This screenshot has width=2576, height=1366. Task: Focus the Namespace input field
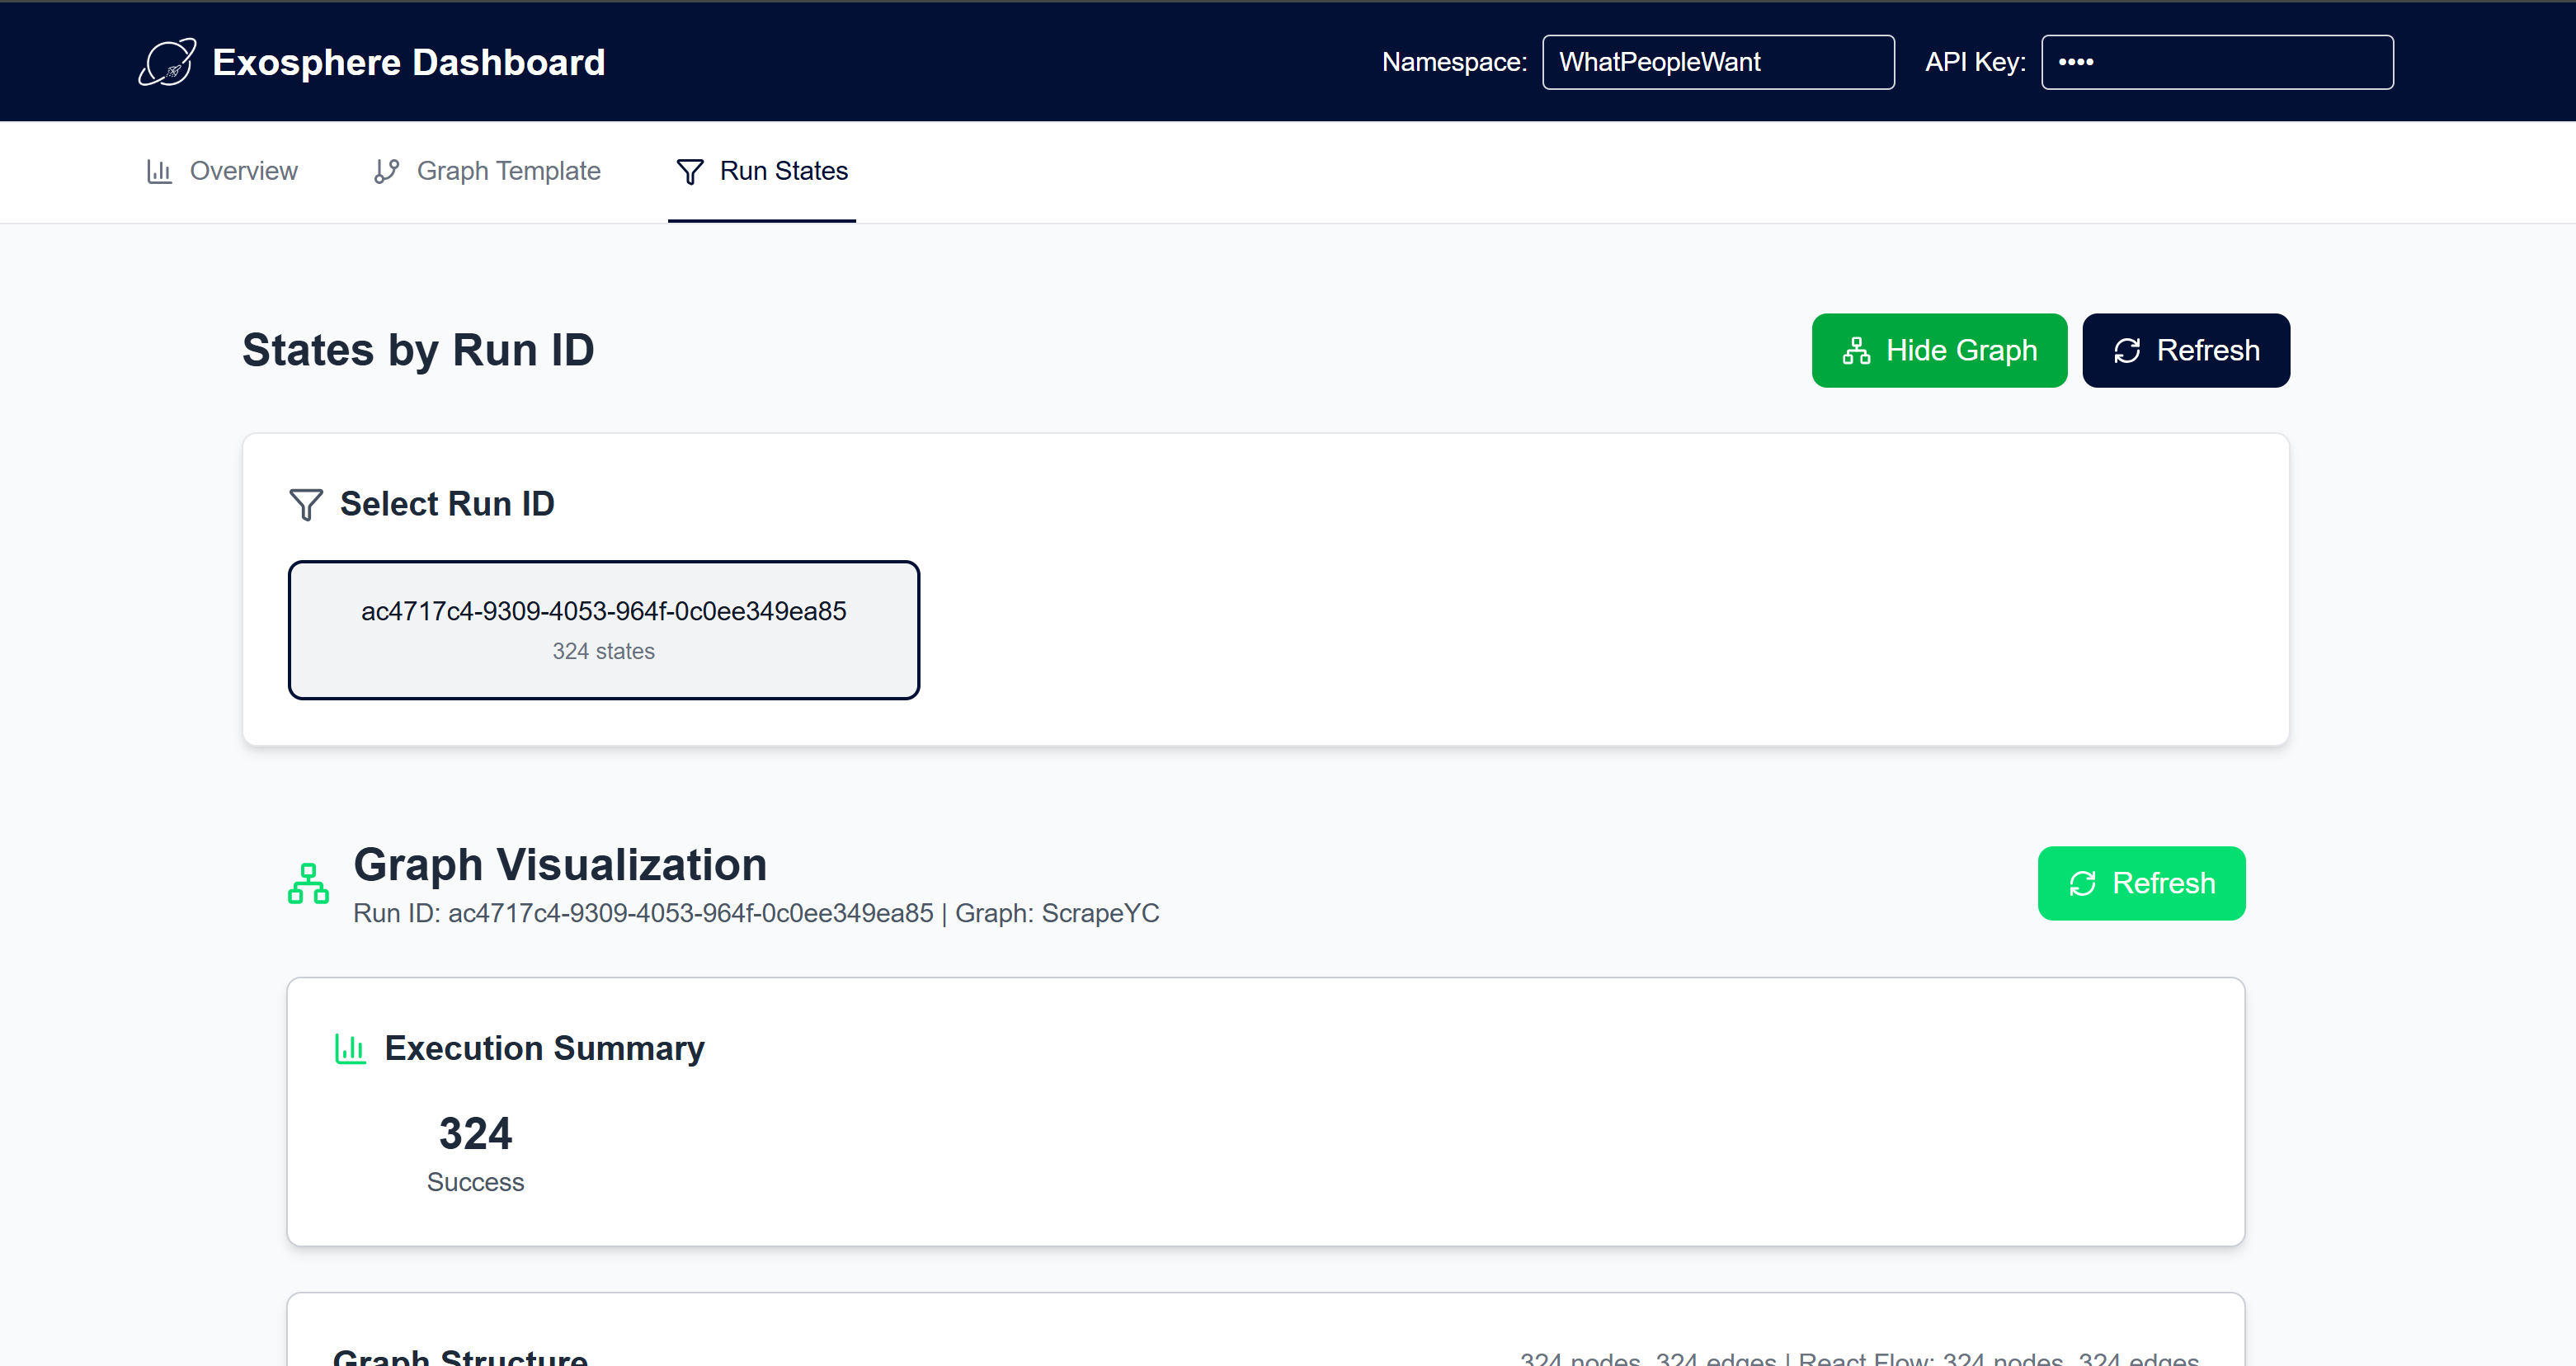(1717, 62)
